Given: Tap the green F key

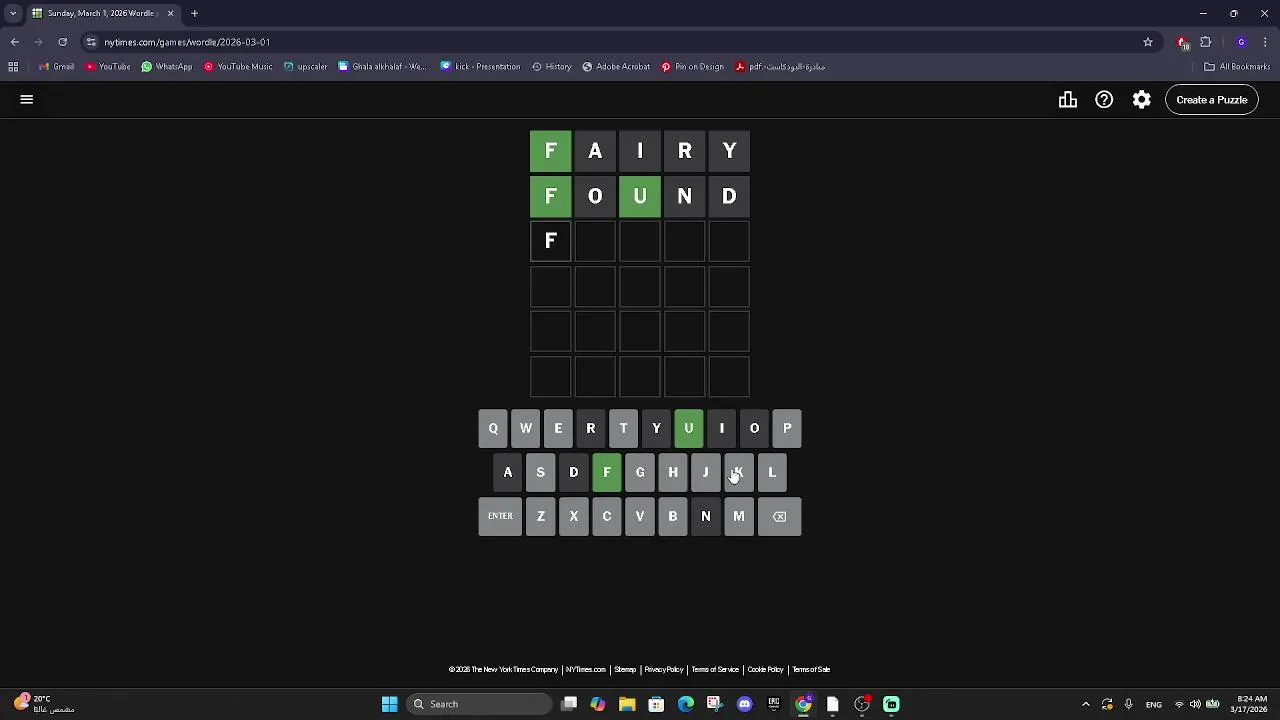Looking at the screenshot, I should (x=607, y=473).
